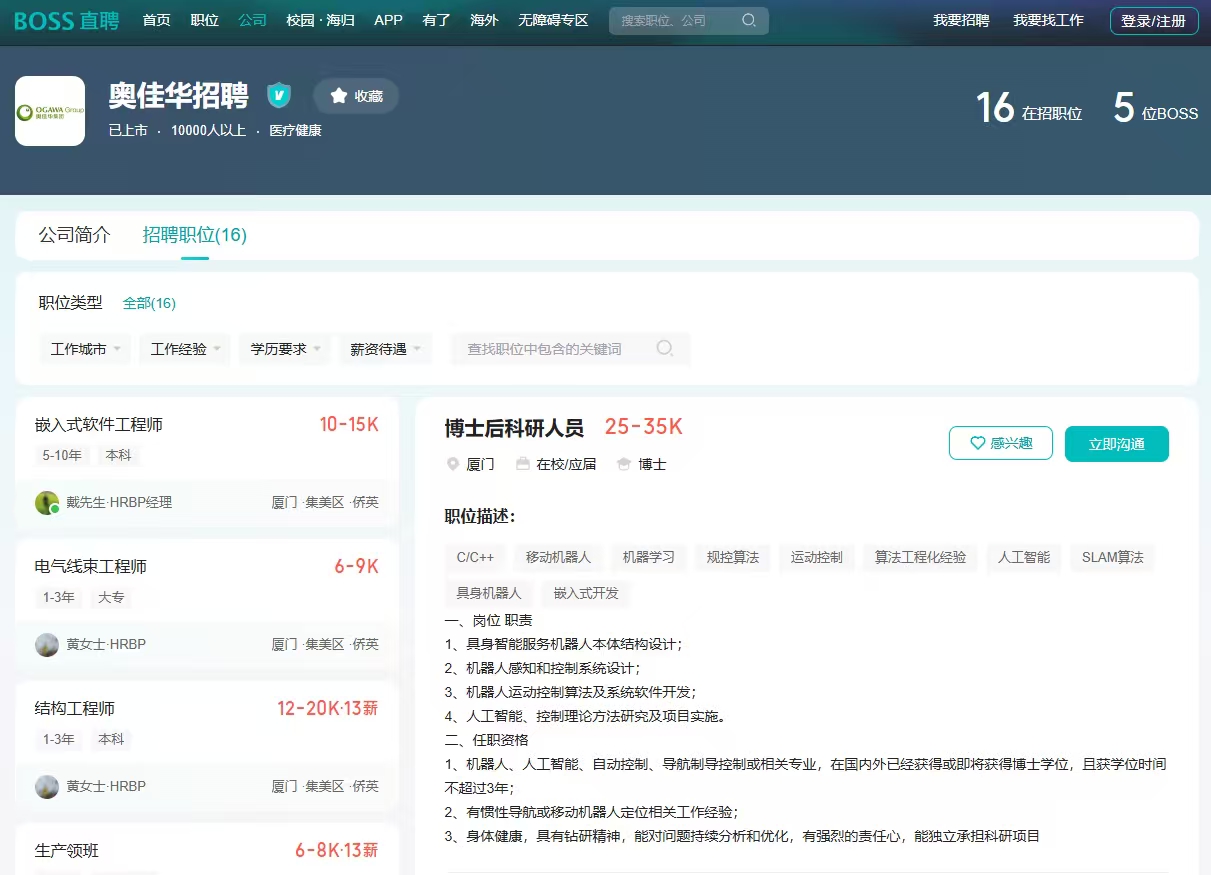Image resolution: width=1211 pixels, height=875 pixels.
Task: Open the 校园·海归 menu item
Action: [320, 21]
